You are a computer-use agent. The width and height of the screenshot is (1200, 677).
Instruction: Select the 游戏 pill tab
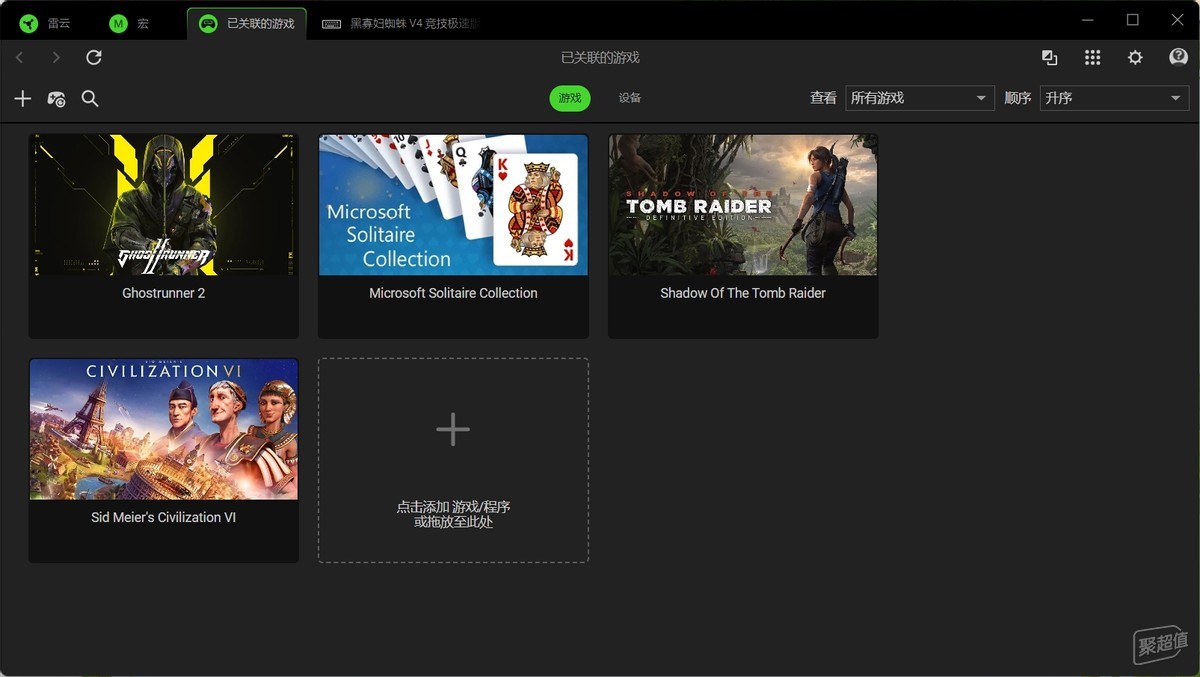pyautogui.click(x=570, y=98)
